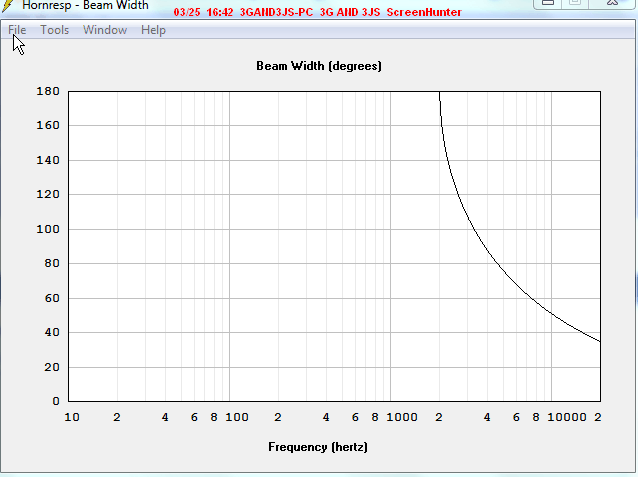Click the 20 label on the vertical axis
Viewport: 638px width, 477px height.
coord(52,367)
